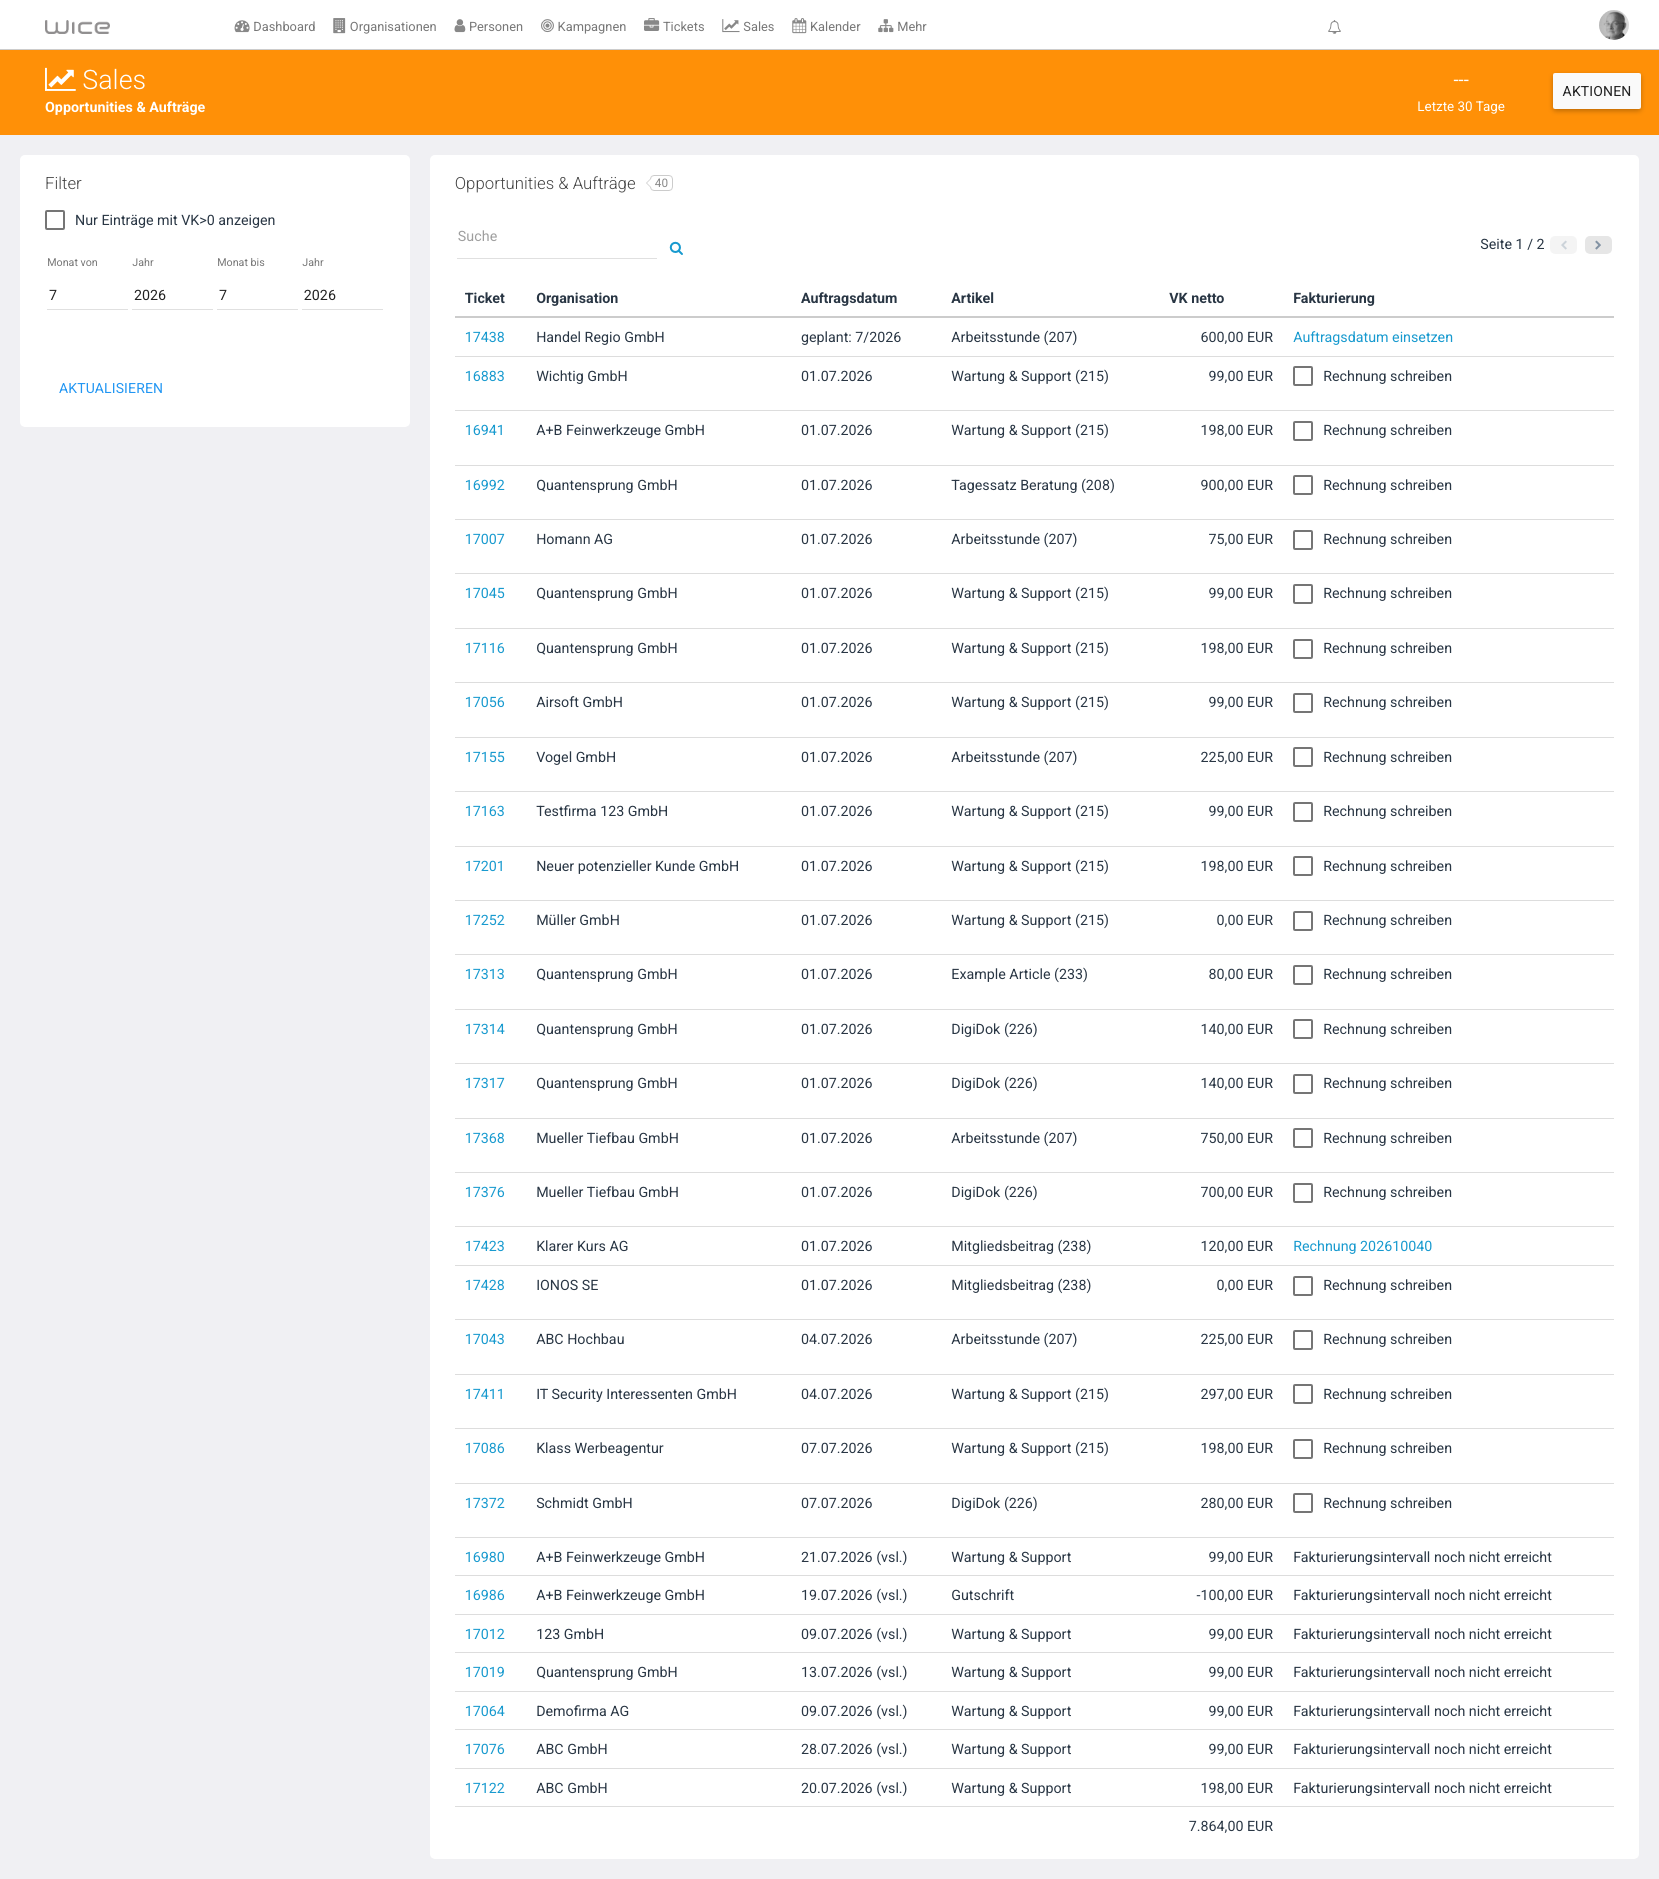Open the user avatar profile
Image resolution: width=1659 pixels, height=1879 pixels.
pyautogui.click(x=1613, y=25)
